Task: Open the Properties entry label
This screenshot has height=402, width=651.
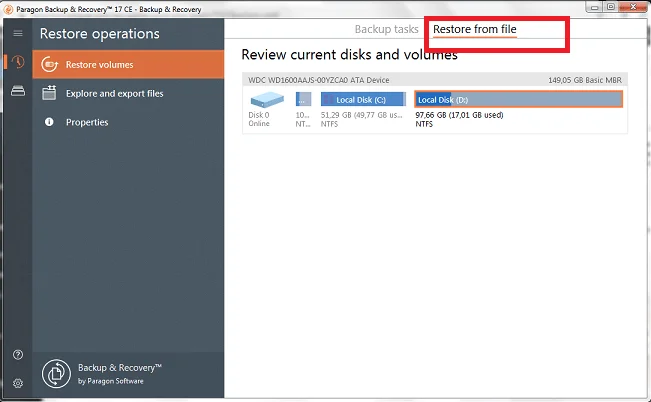Action: [87, 122]
